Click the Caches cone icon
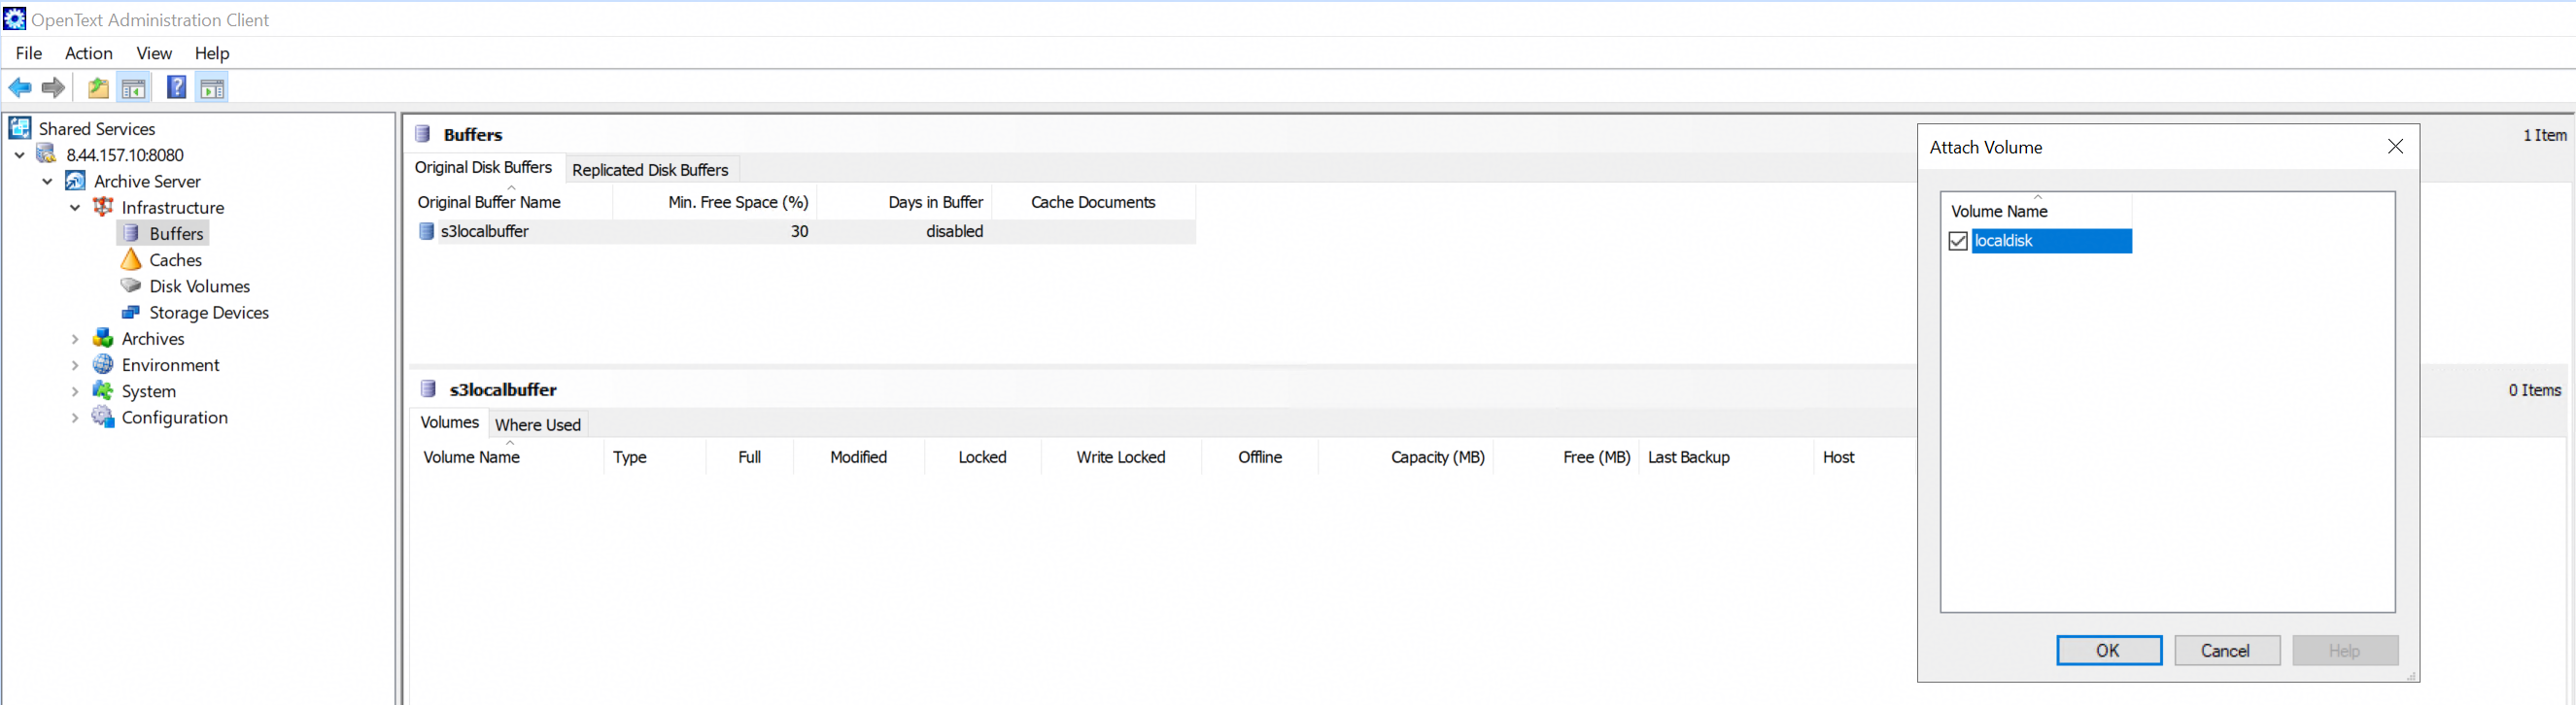The image size is (2576, 705). pyautogui.click(x=131, y=260)
